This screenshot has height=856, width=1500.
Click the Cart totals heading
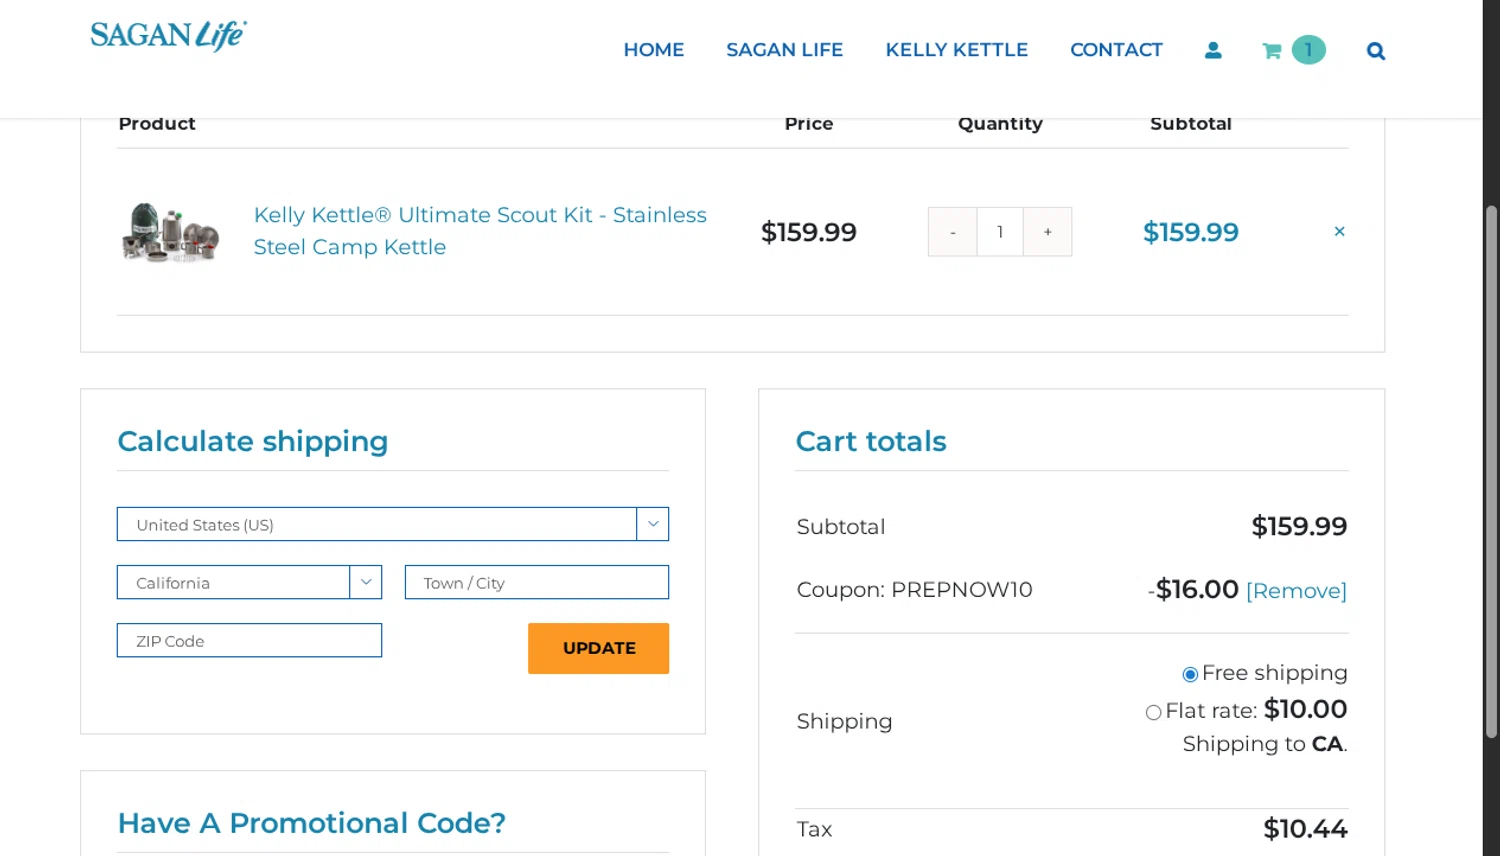point(871,441)
